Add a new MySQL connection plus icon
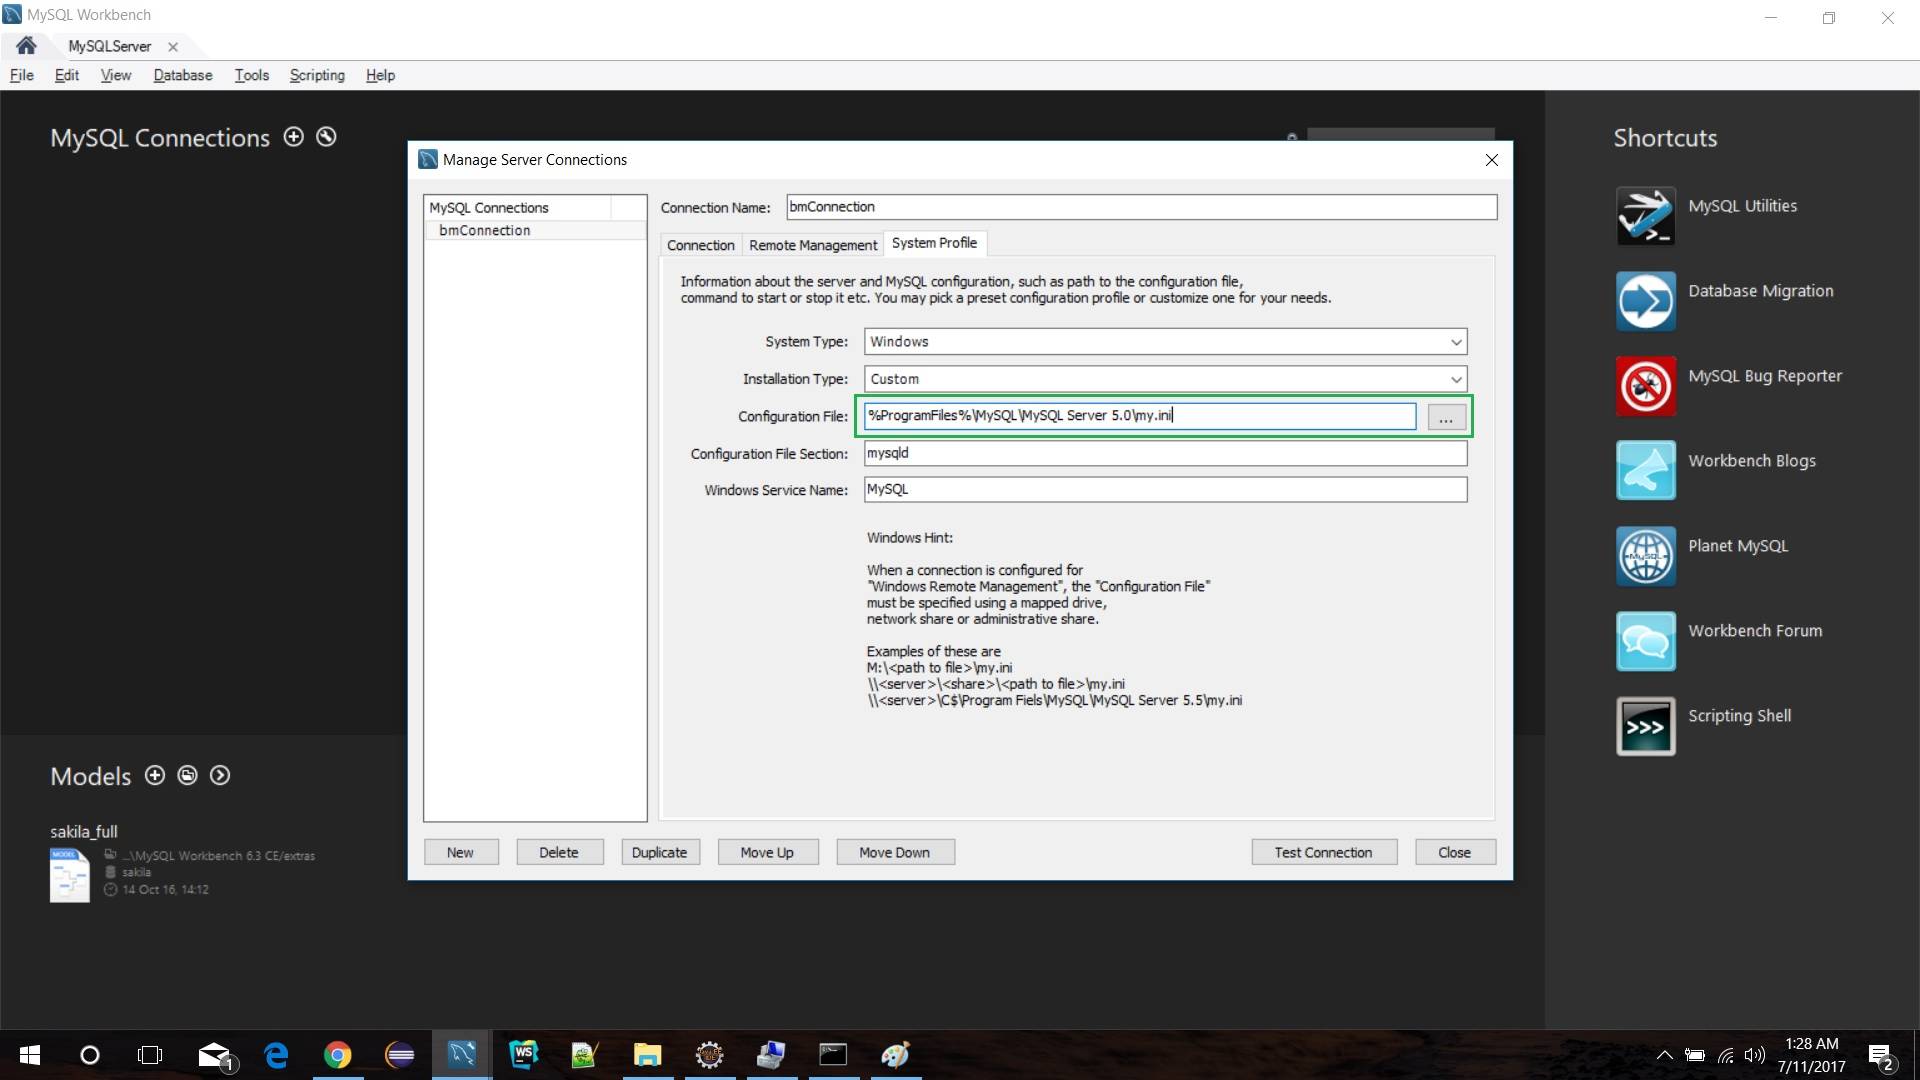Image resolution: width=1920 pixels, height=1080 pixels. pos(293,137)
